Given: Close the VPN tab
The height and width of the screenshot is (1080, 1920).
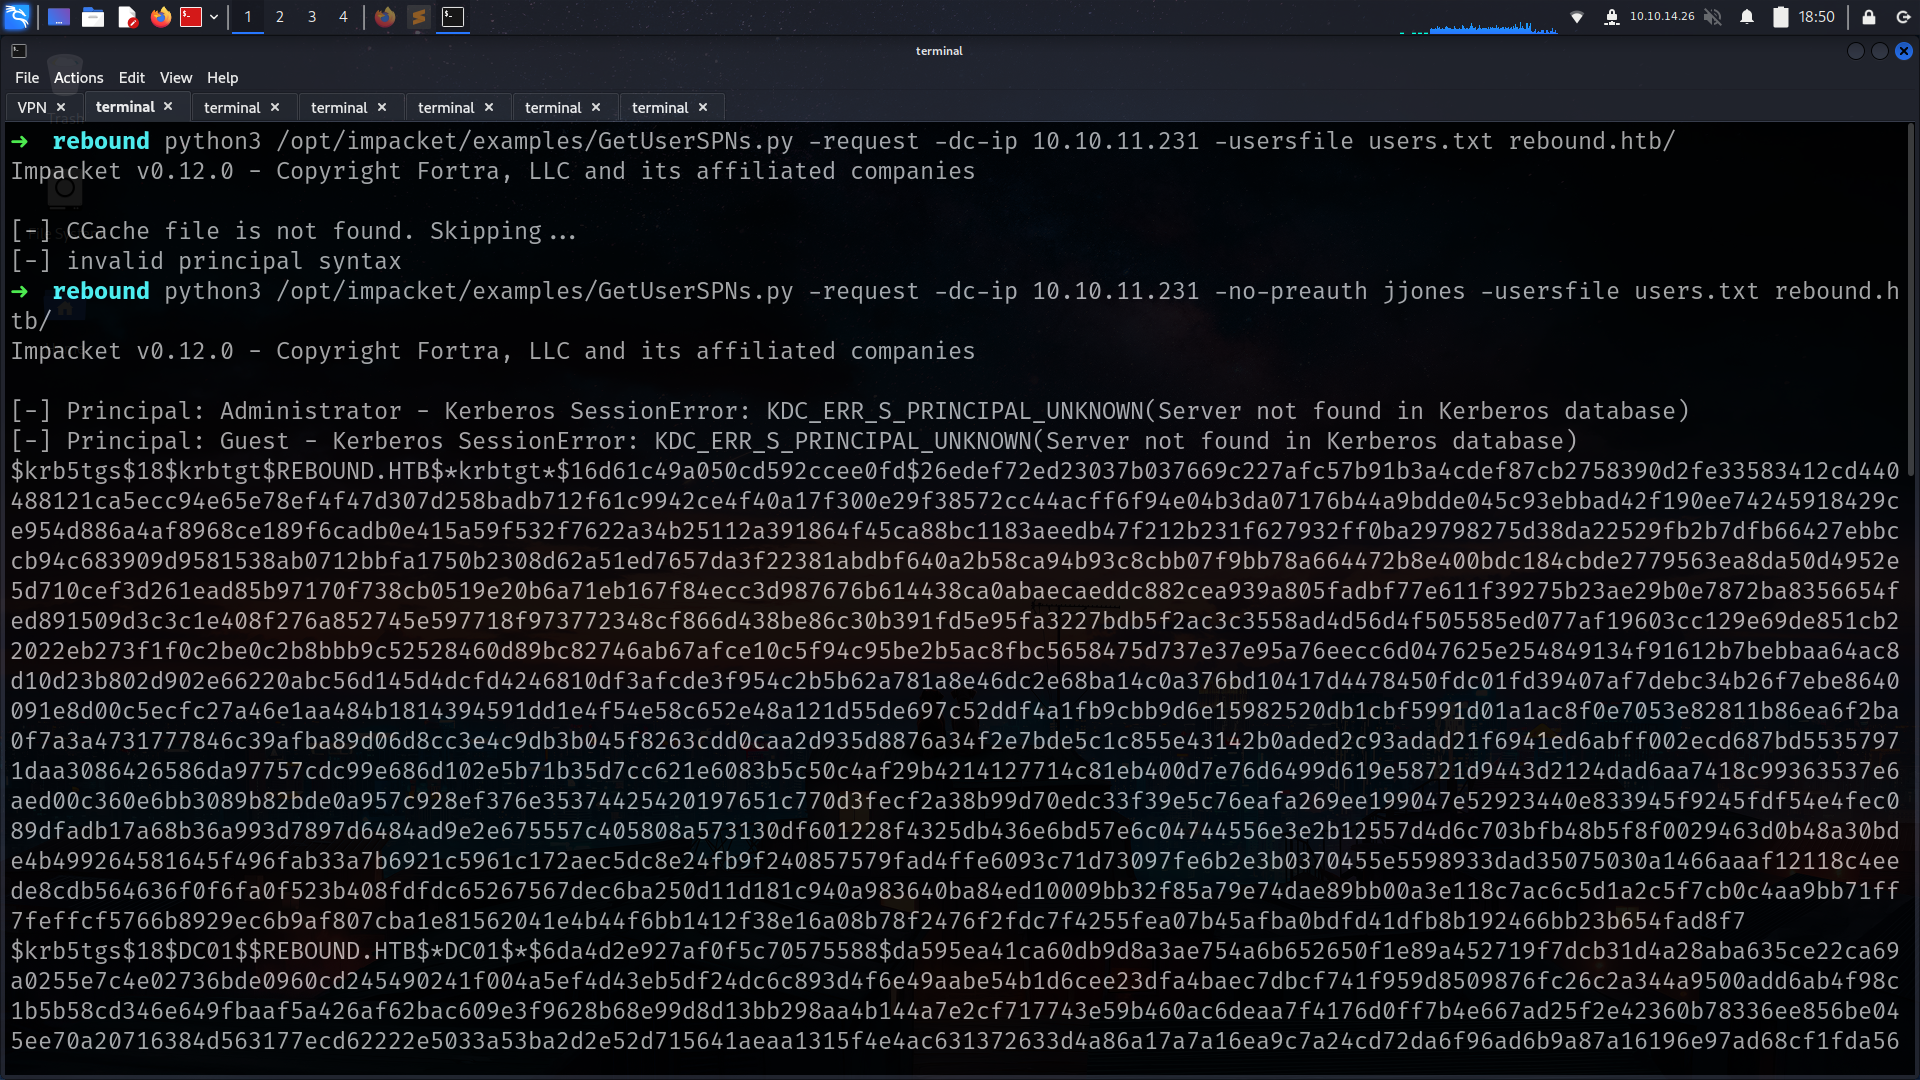Looking at the screenshot, I should 61,107.
